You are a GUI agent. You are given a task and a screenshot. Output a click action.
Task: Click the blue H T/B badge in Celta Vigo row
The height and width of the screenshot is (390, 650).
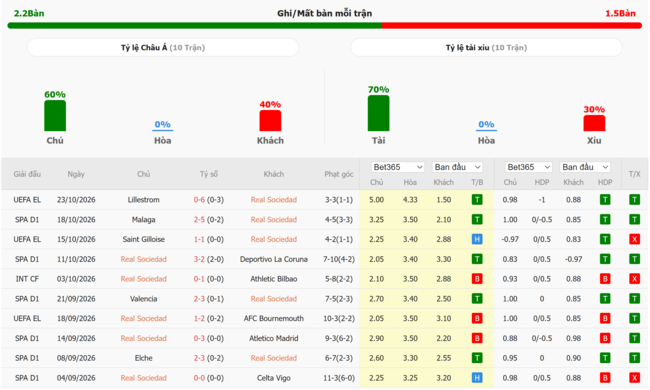tap(477, 378)
